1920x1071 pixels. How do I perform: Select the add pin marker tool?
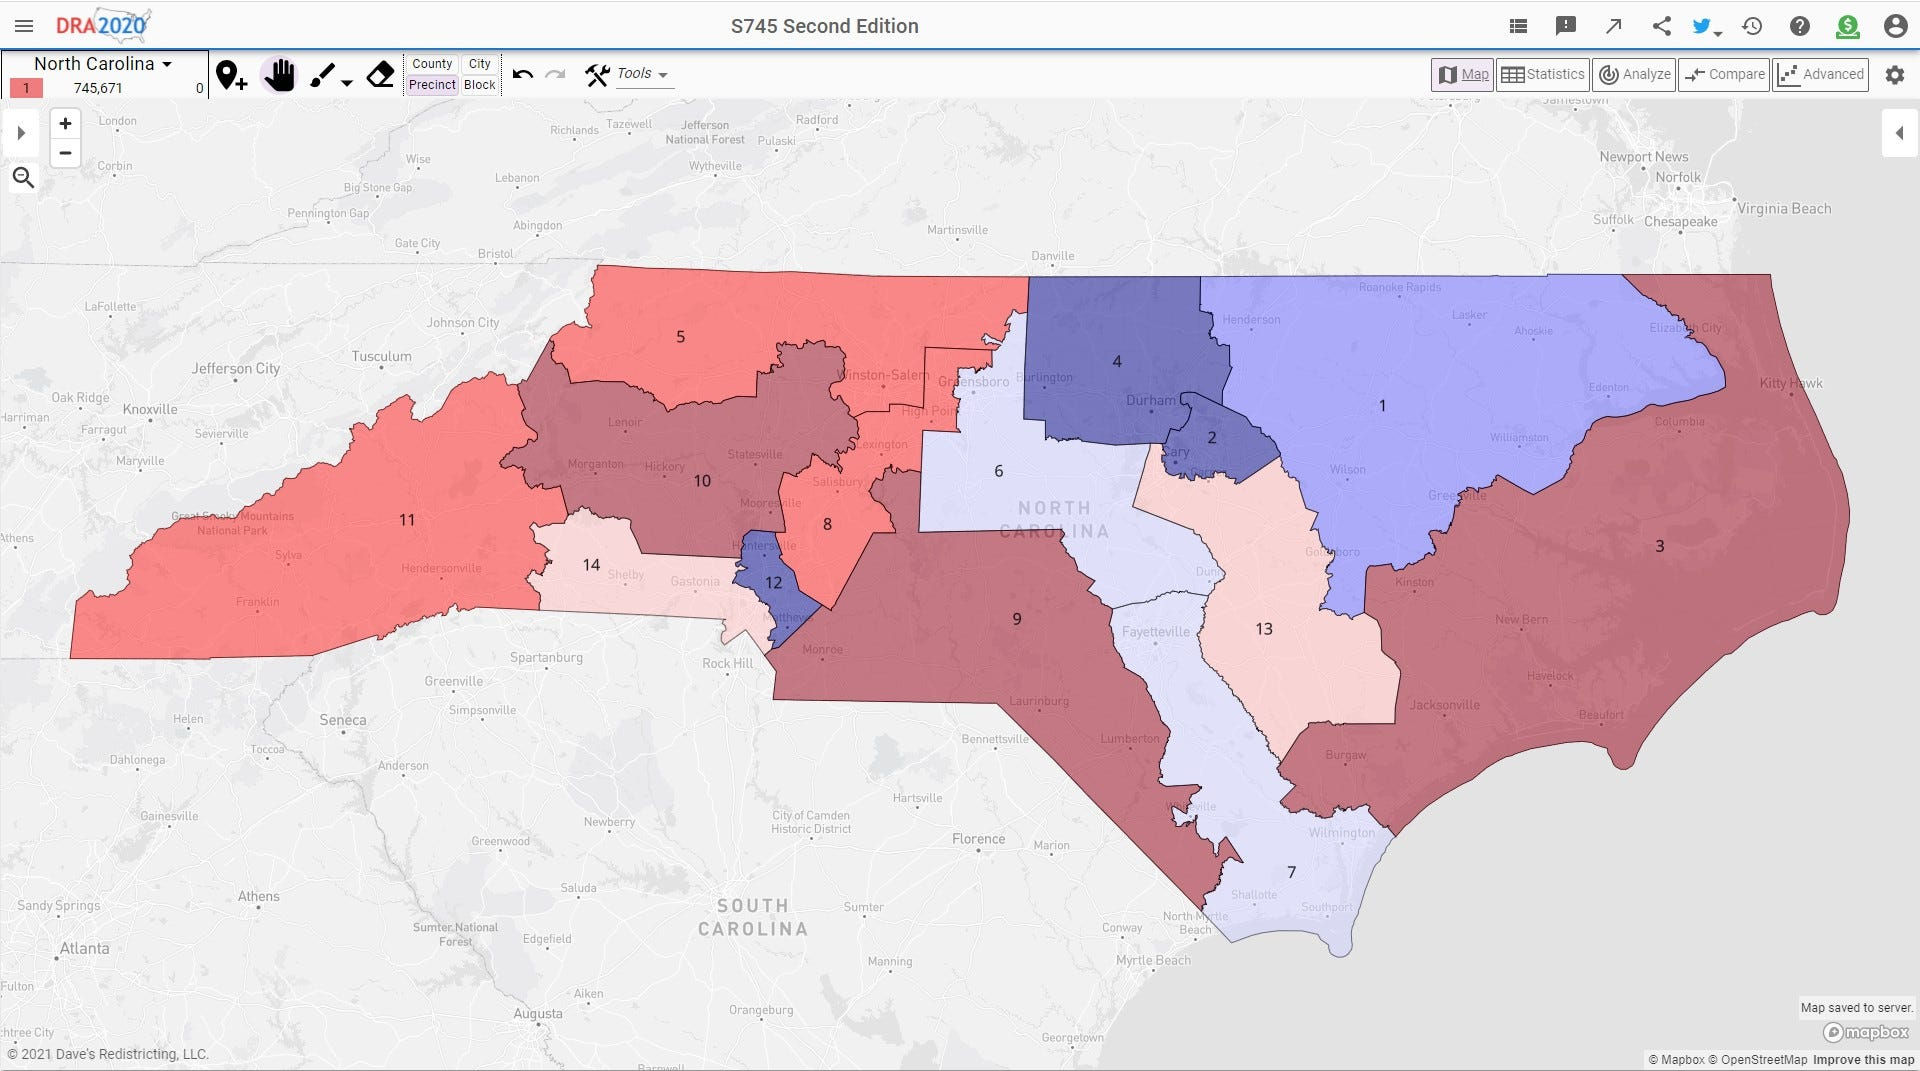point(231,75)
